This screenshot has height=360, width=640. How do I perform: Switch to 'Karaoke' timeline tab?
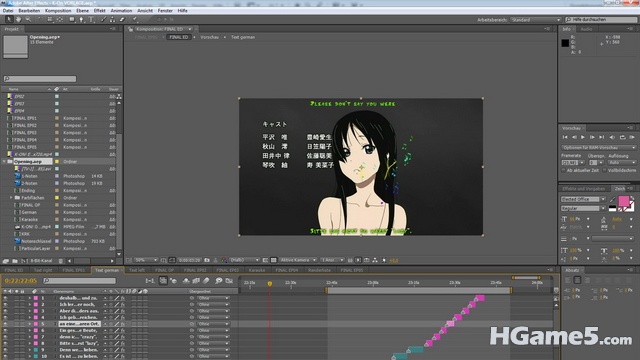(x=257, y=270)
